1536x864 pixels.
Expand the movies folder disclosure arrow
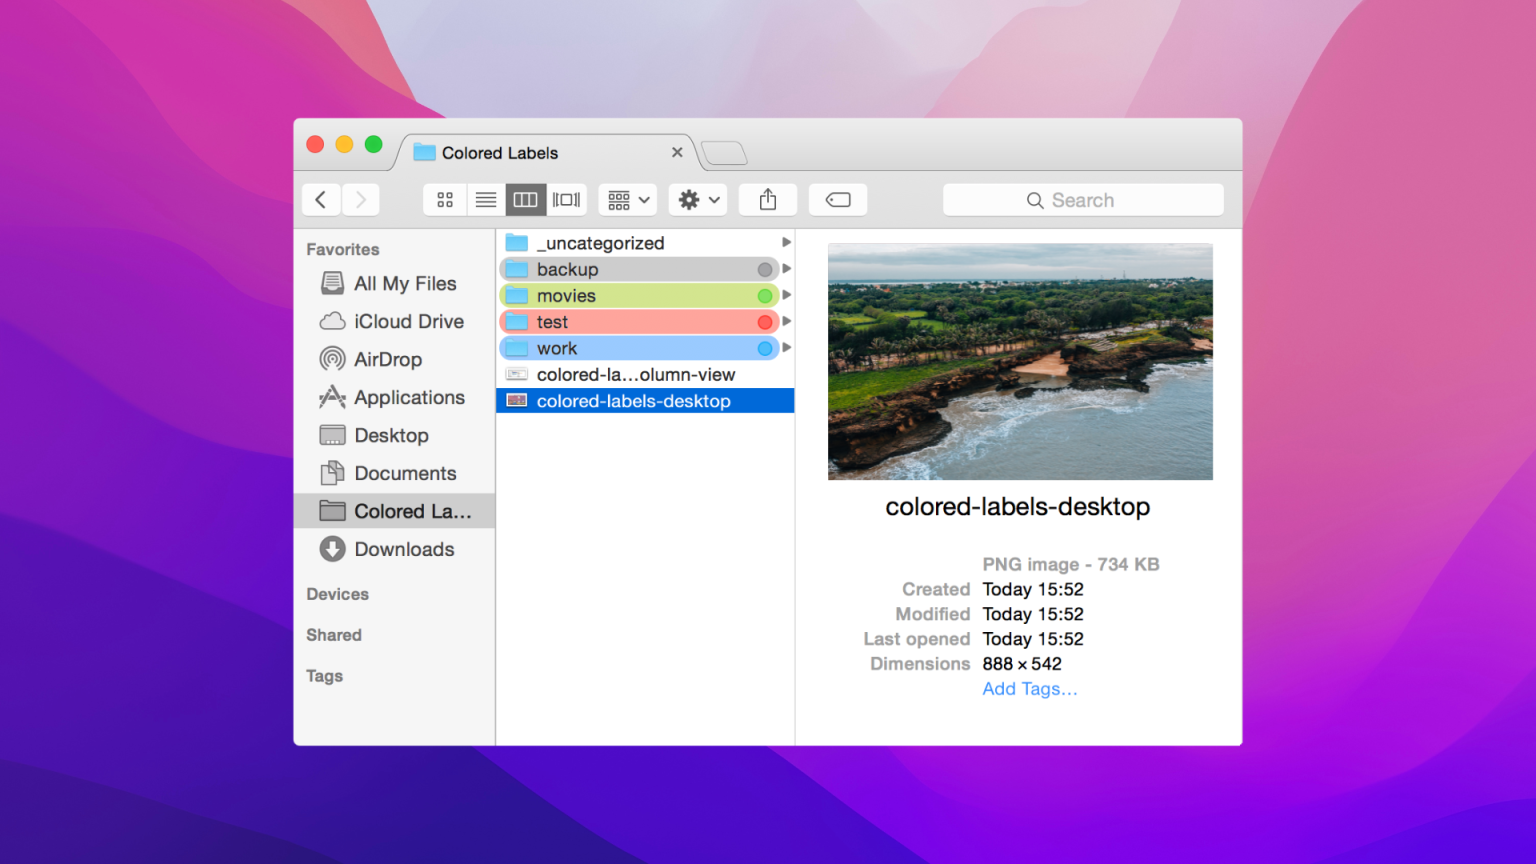(x=786, y=295)
